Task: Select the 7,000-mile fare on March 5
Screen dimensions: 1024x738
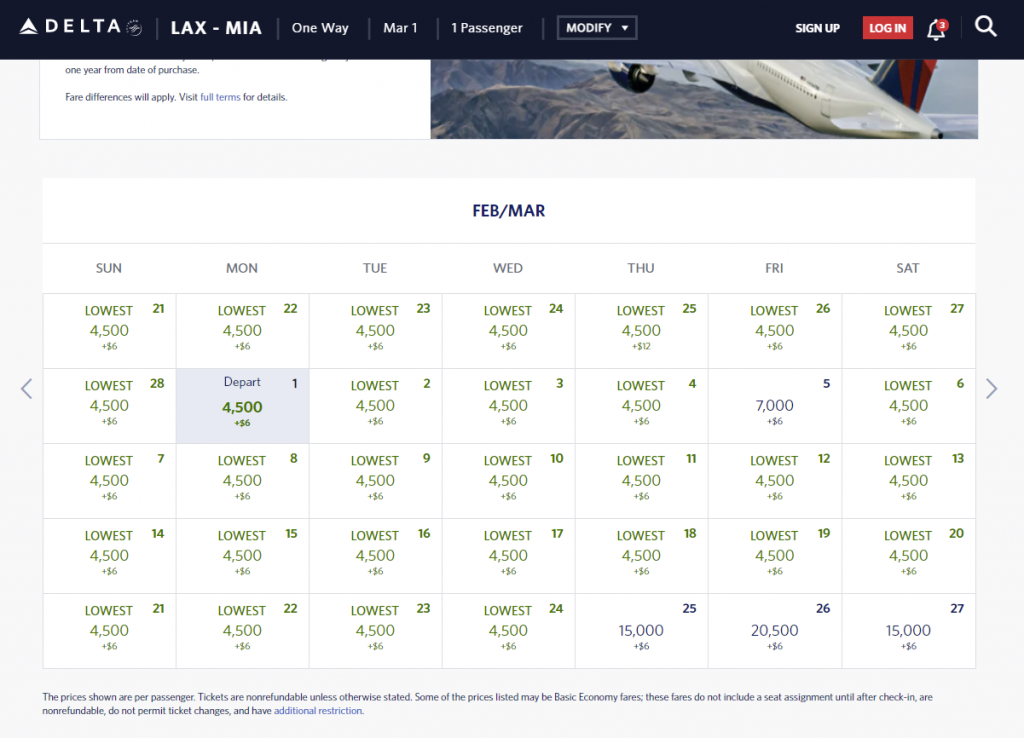Action: [x=774, y=405]
